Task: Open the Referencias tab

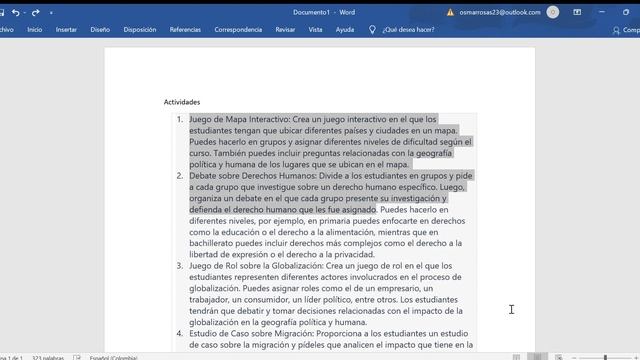Action: (x=185, y=29)
